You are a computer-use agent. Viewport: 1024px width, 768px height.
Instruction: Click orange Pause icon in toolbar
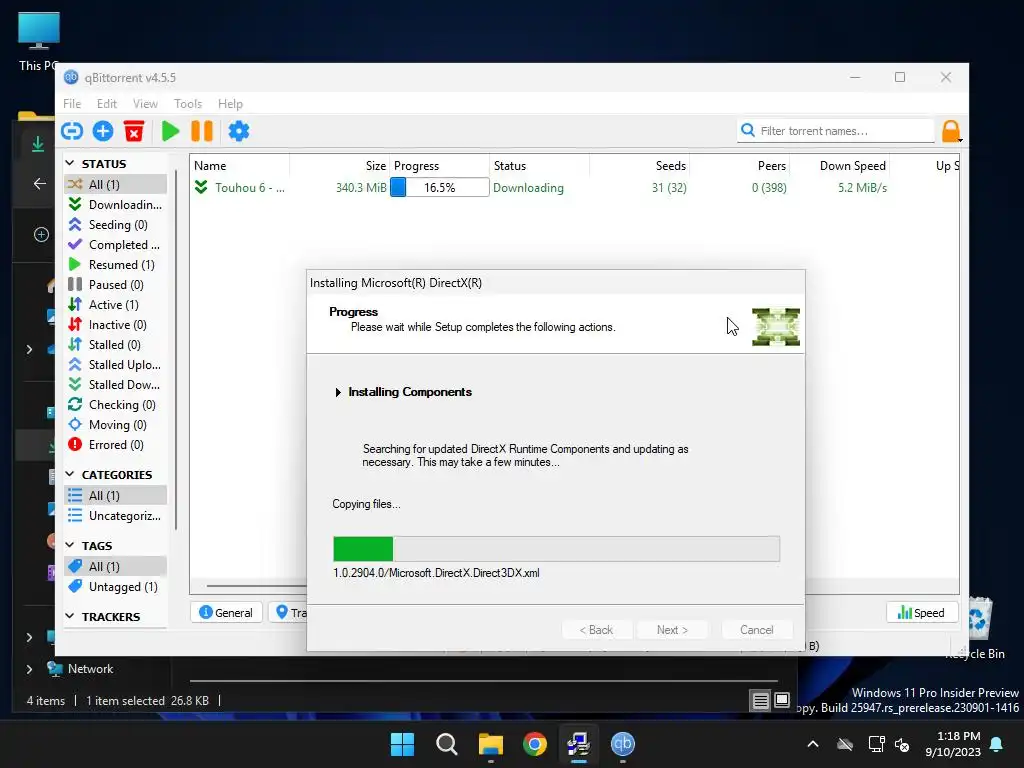(x=202, y=131)
